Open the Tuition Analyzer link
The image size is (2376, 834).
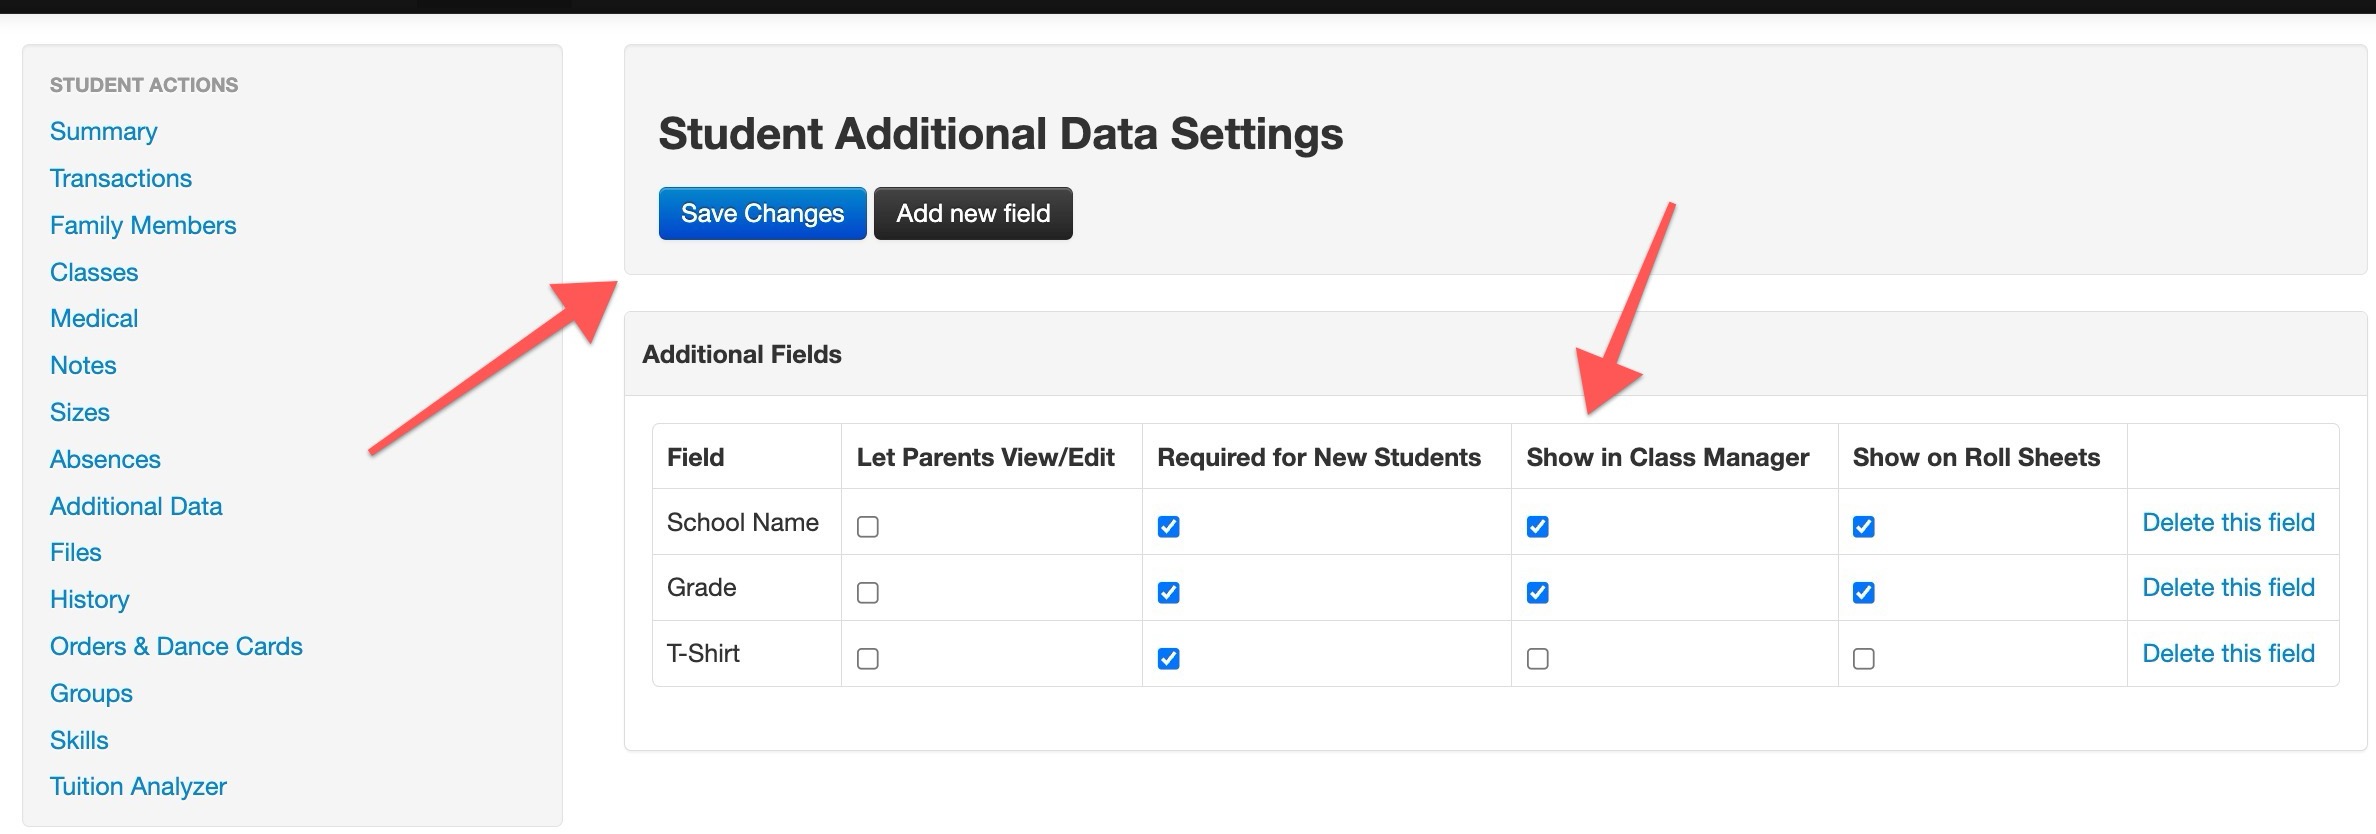point(138,786)
